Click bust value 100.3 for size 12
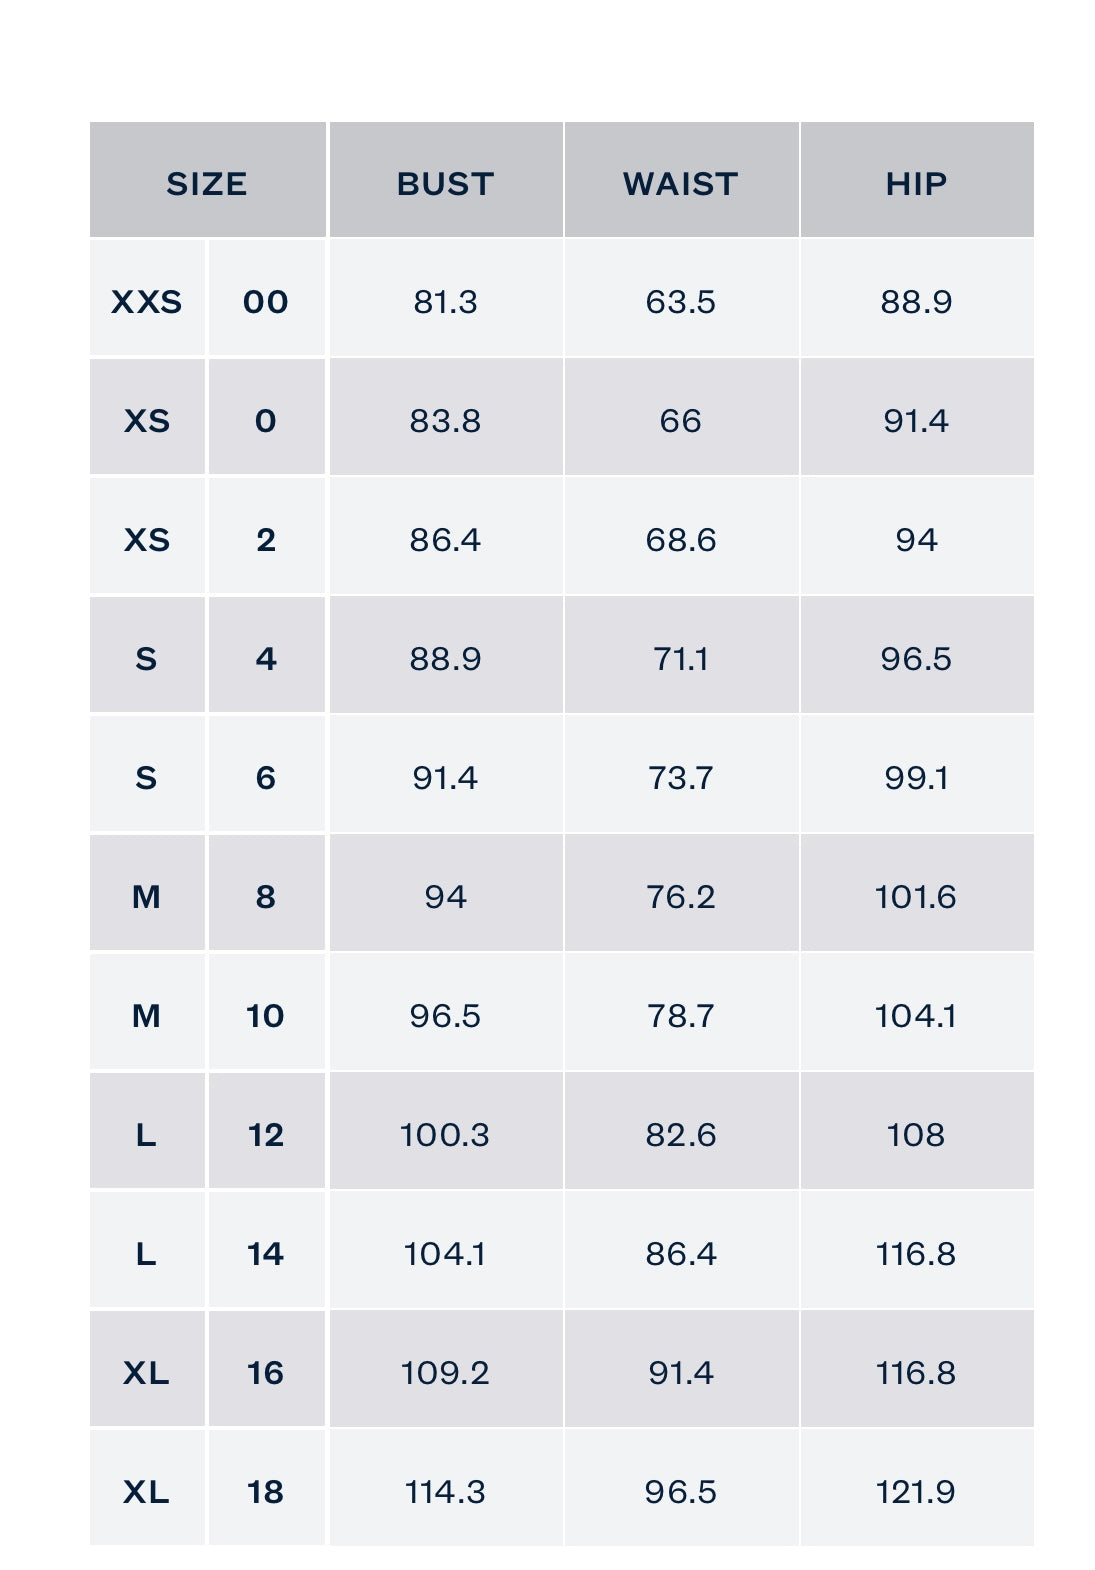This screenshot has height=1570, width=1095. point(445,1134)
